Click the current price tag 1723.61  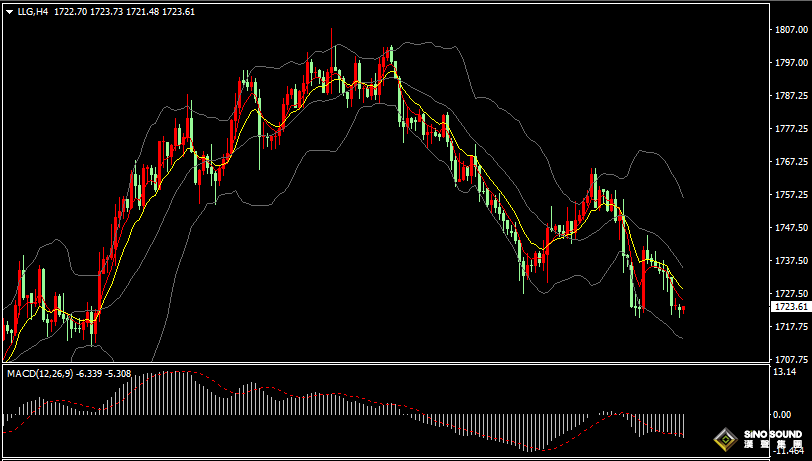(x=791, y=307)
